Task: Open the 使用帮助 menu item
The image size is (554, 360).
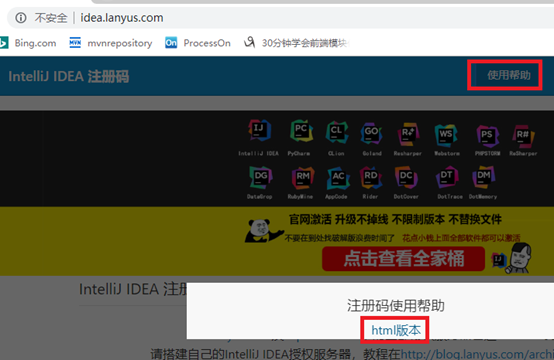Action: (x=509, y=75)
